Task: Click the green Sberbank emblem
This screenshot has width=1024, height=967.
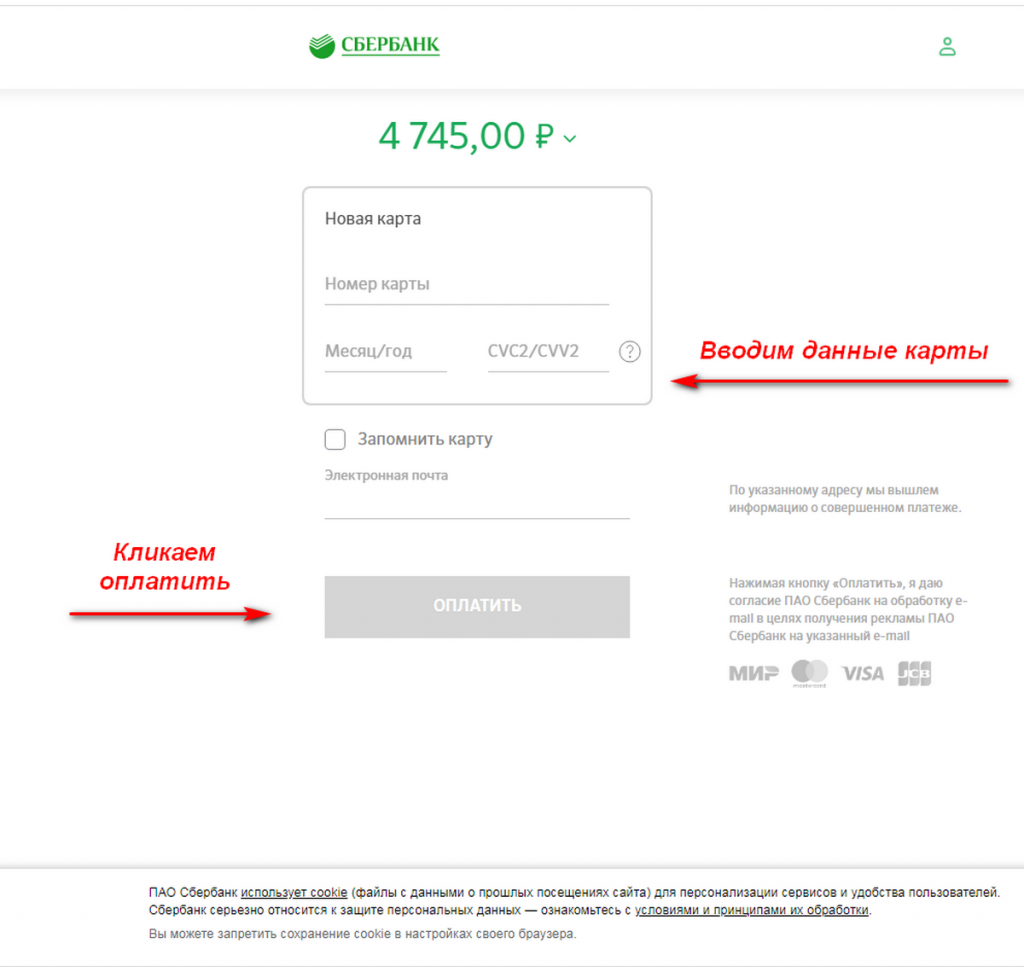Action: pyautogui.click(x=322, y=46)
